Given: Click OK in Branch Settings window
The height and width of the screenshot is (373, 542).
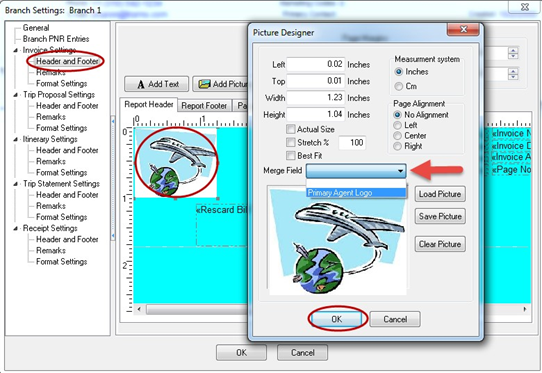Looking at the screenshot, I should (x=241, y=353).
